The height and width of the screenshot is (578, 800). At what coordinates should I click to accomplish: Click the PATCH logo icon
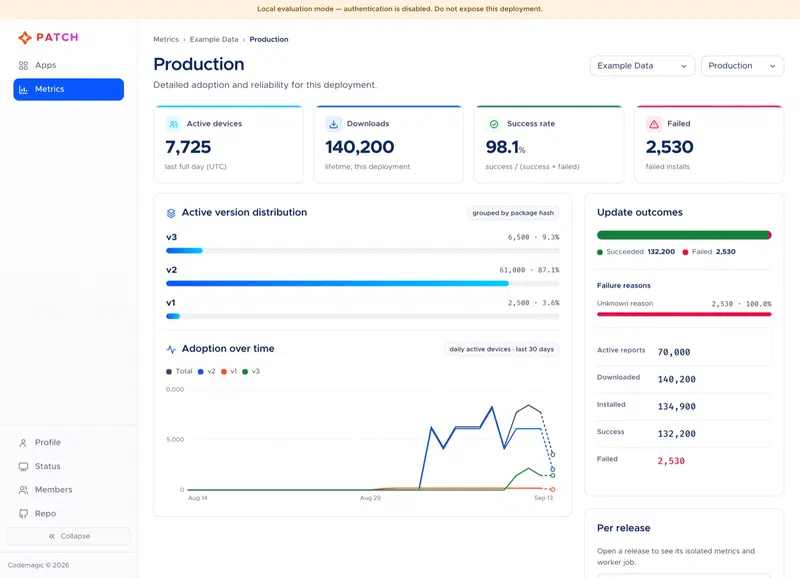coord(24,37)
